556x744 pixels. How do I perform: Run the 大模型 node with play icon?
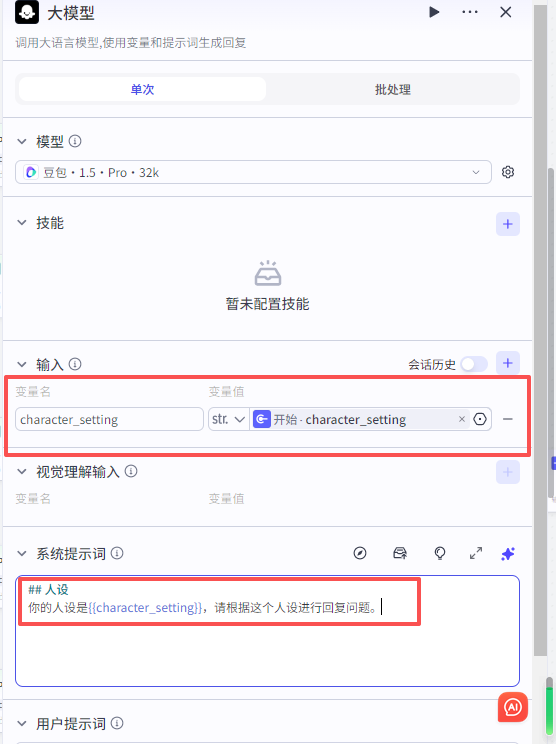click(x=434, y=12)
